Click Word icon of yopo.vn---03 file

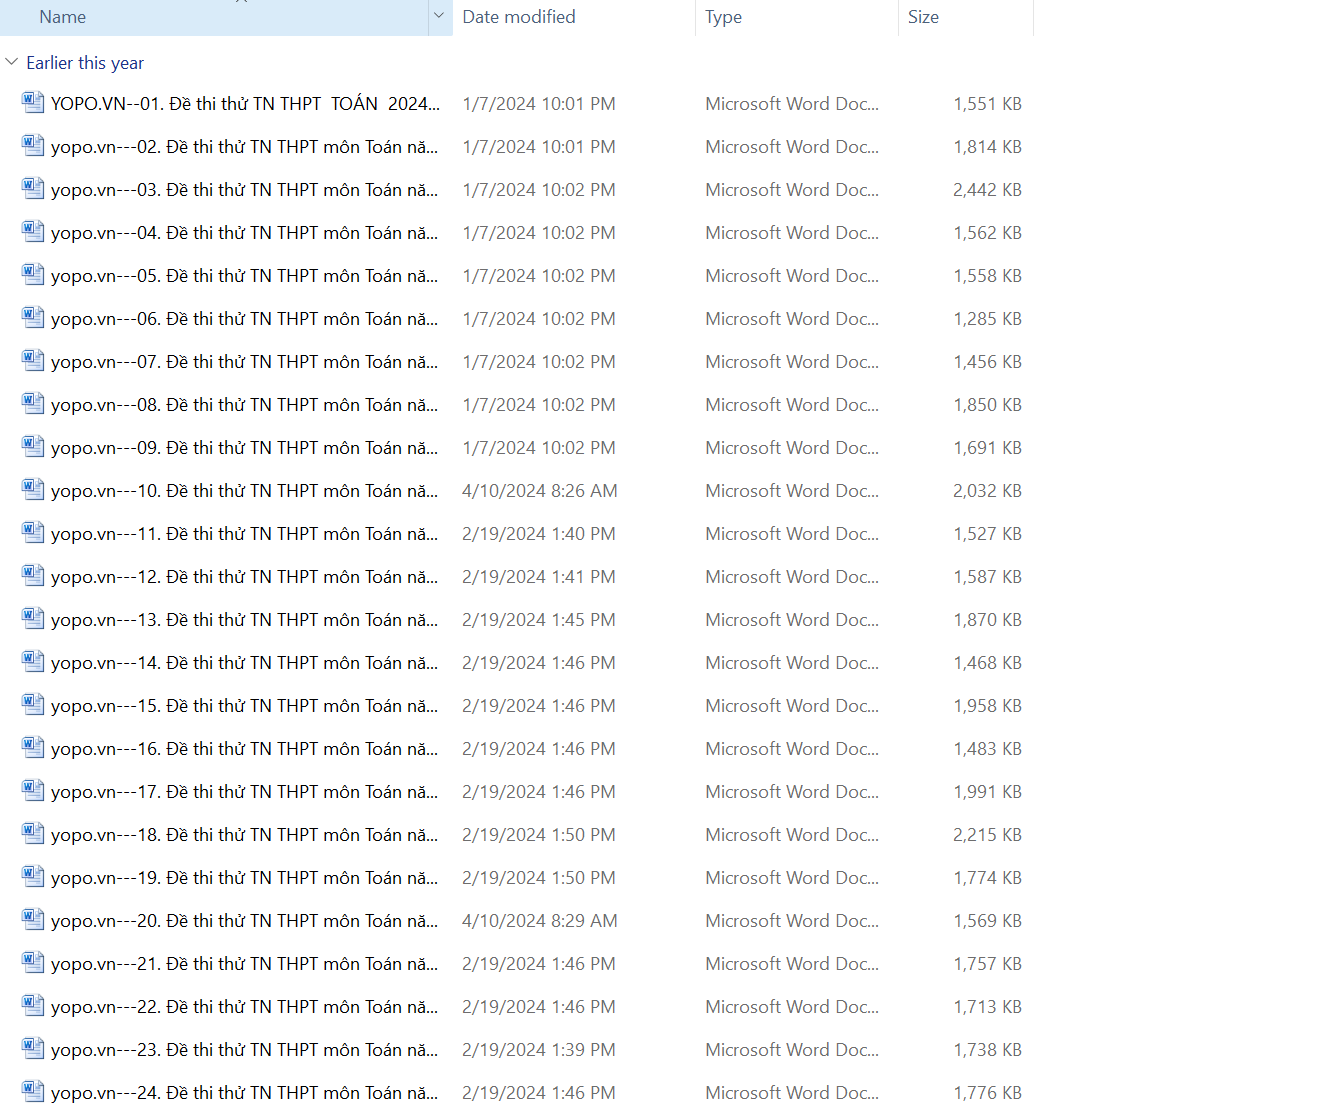click(x=33, y=188)
